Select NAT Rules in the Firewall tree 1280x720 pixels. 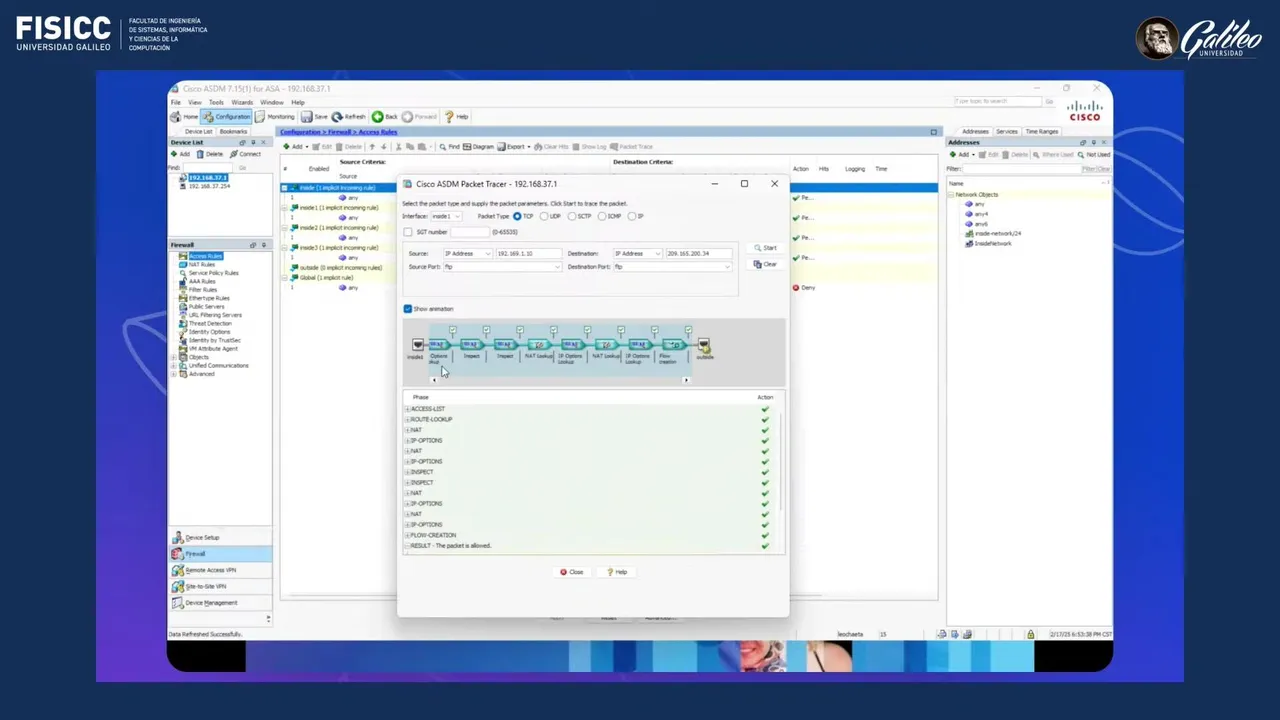tap(201, 264)
